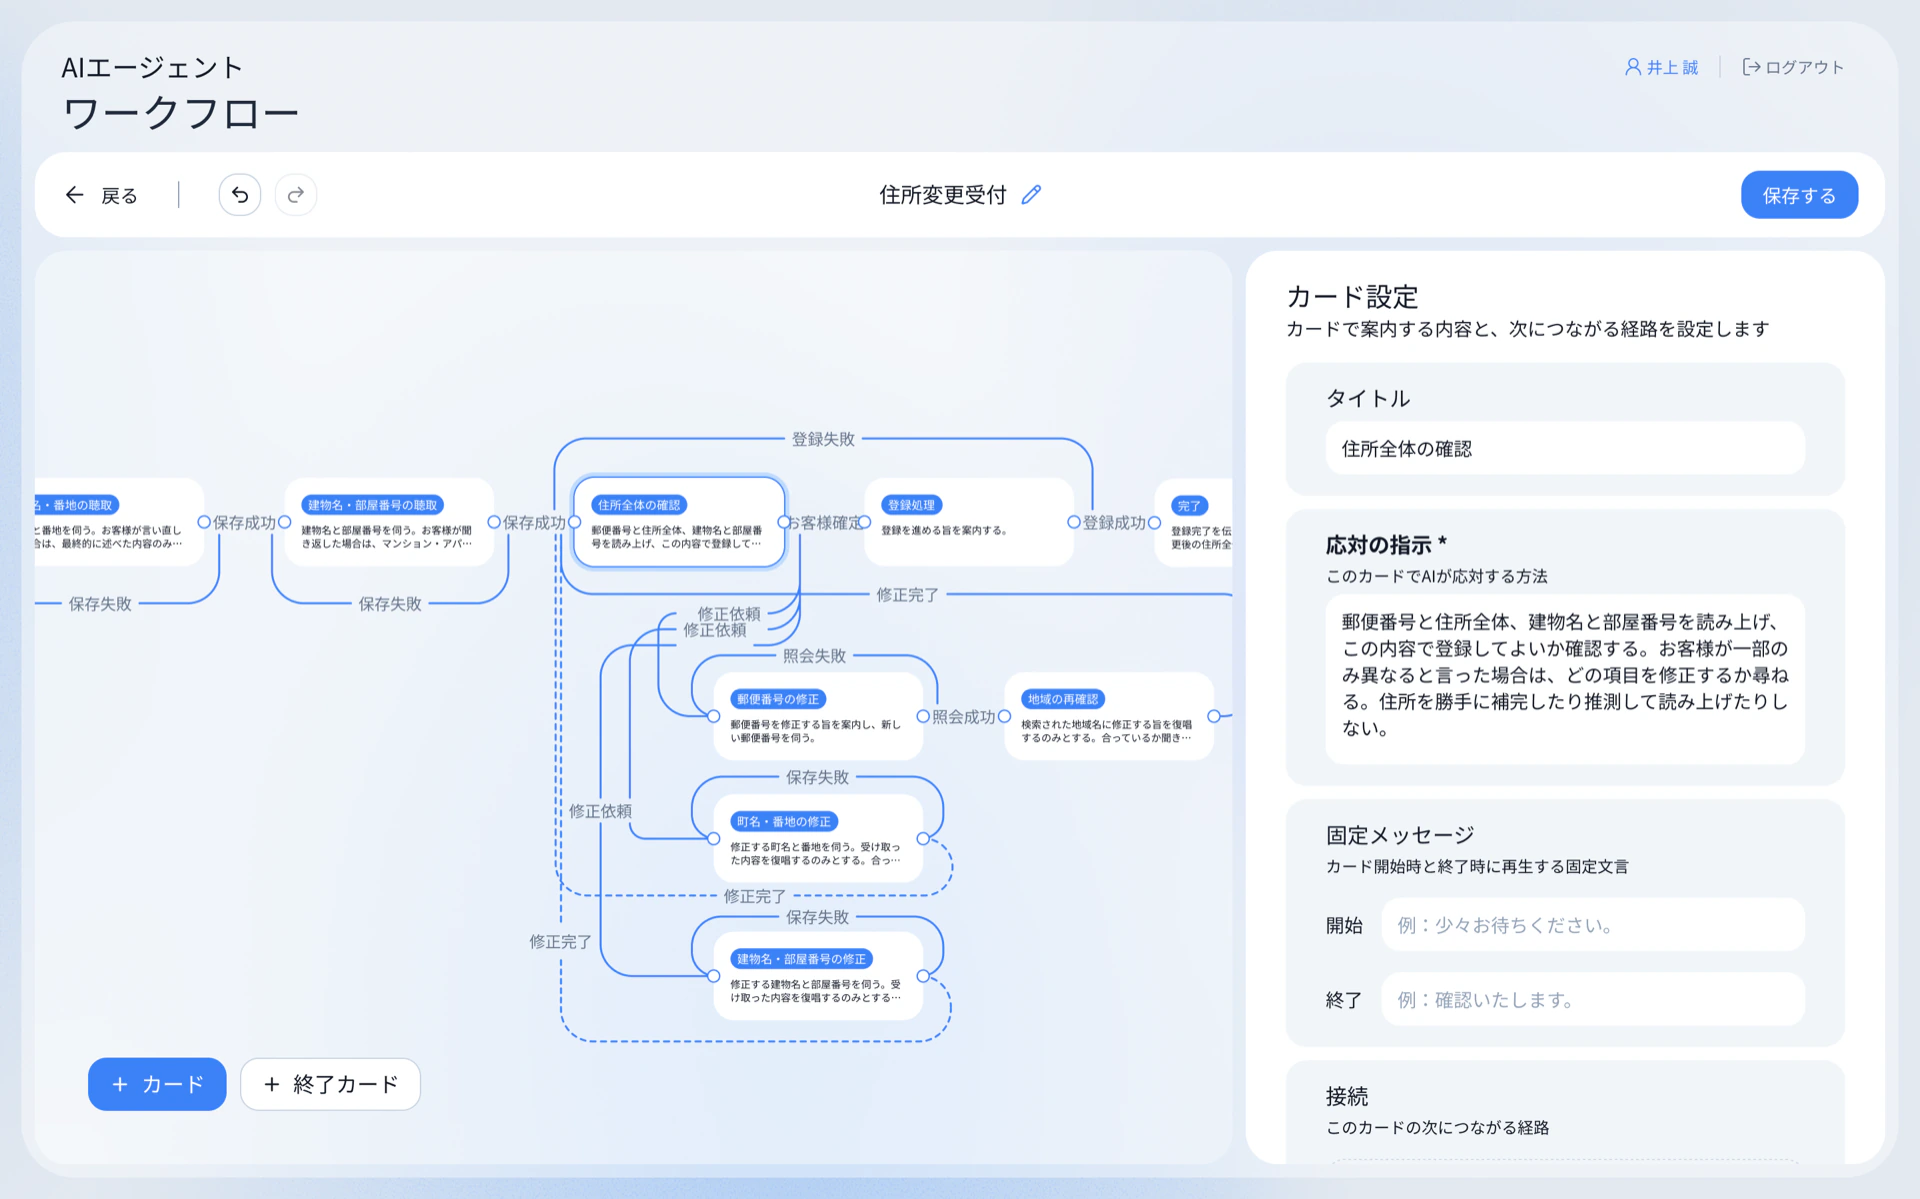Select the 建物名・部屋番号の修正 card
The height and width of the screenshot is (1199, 1920).
click(818, 976)
